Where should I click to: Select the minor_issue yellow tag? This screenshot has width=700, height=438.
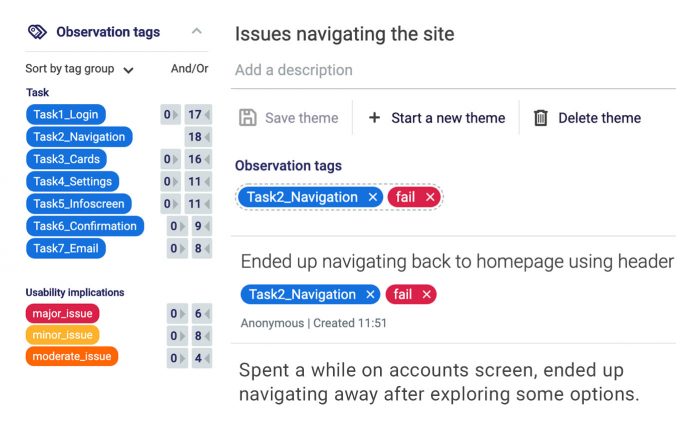(x=62, y=335)
